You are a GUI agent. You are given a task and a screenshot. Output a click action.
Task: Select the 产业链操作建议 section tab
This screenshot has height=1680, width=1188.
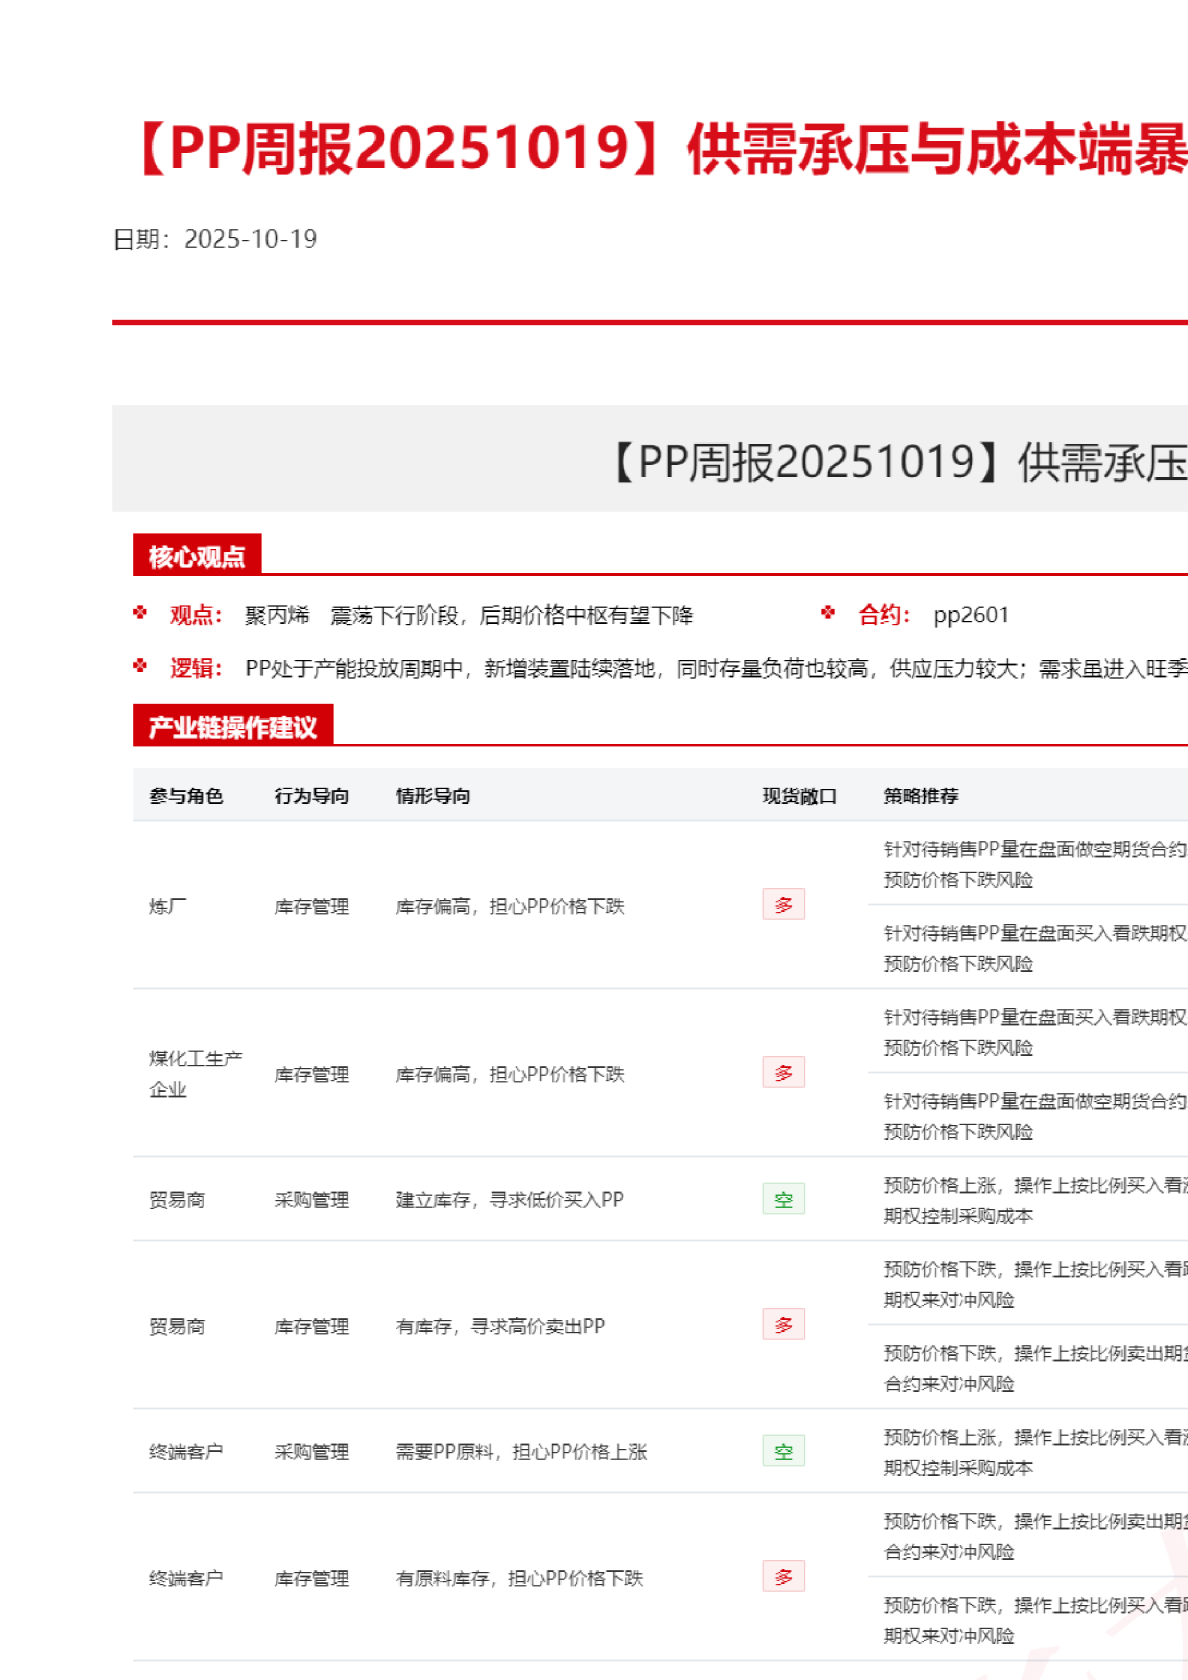click(233, 727)
